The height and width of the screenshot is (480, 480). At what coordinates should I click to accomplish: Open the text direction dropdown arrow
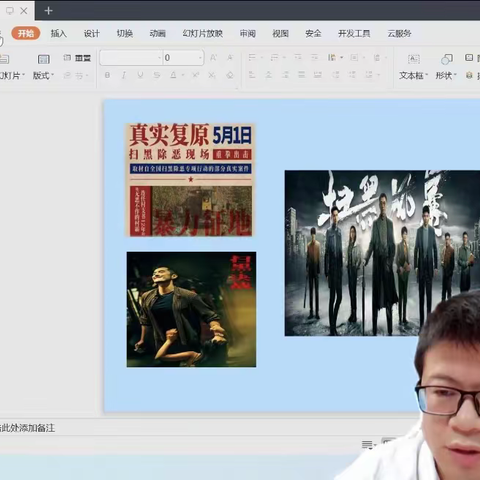click(x=342, y=58)
